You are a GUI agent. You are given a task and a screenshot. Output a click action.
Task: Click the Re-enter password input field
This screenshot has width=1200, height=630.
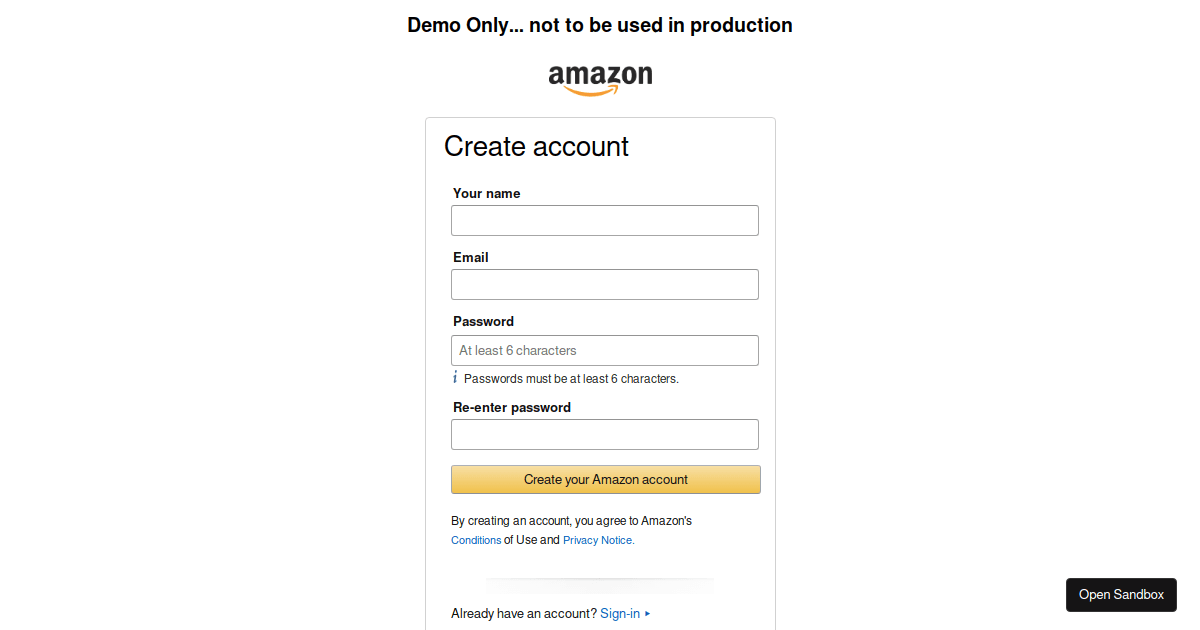pos(604,434)
